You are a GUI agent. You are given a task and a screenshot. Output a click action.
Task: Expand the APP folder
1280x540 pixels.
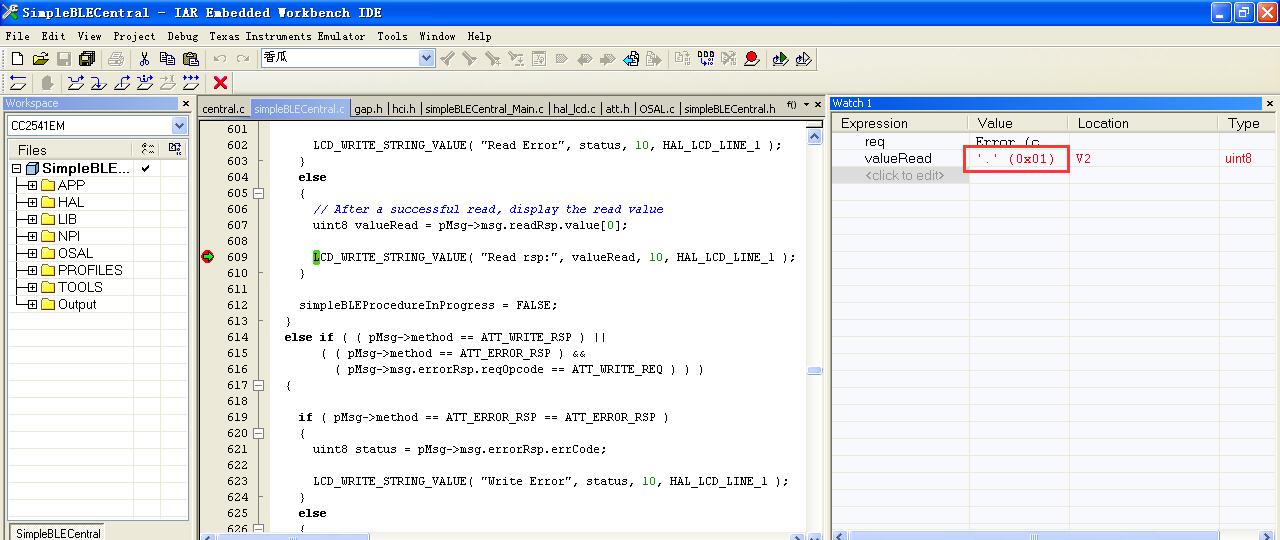click(32, 185)
